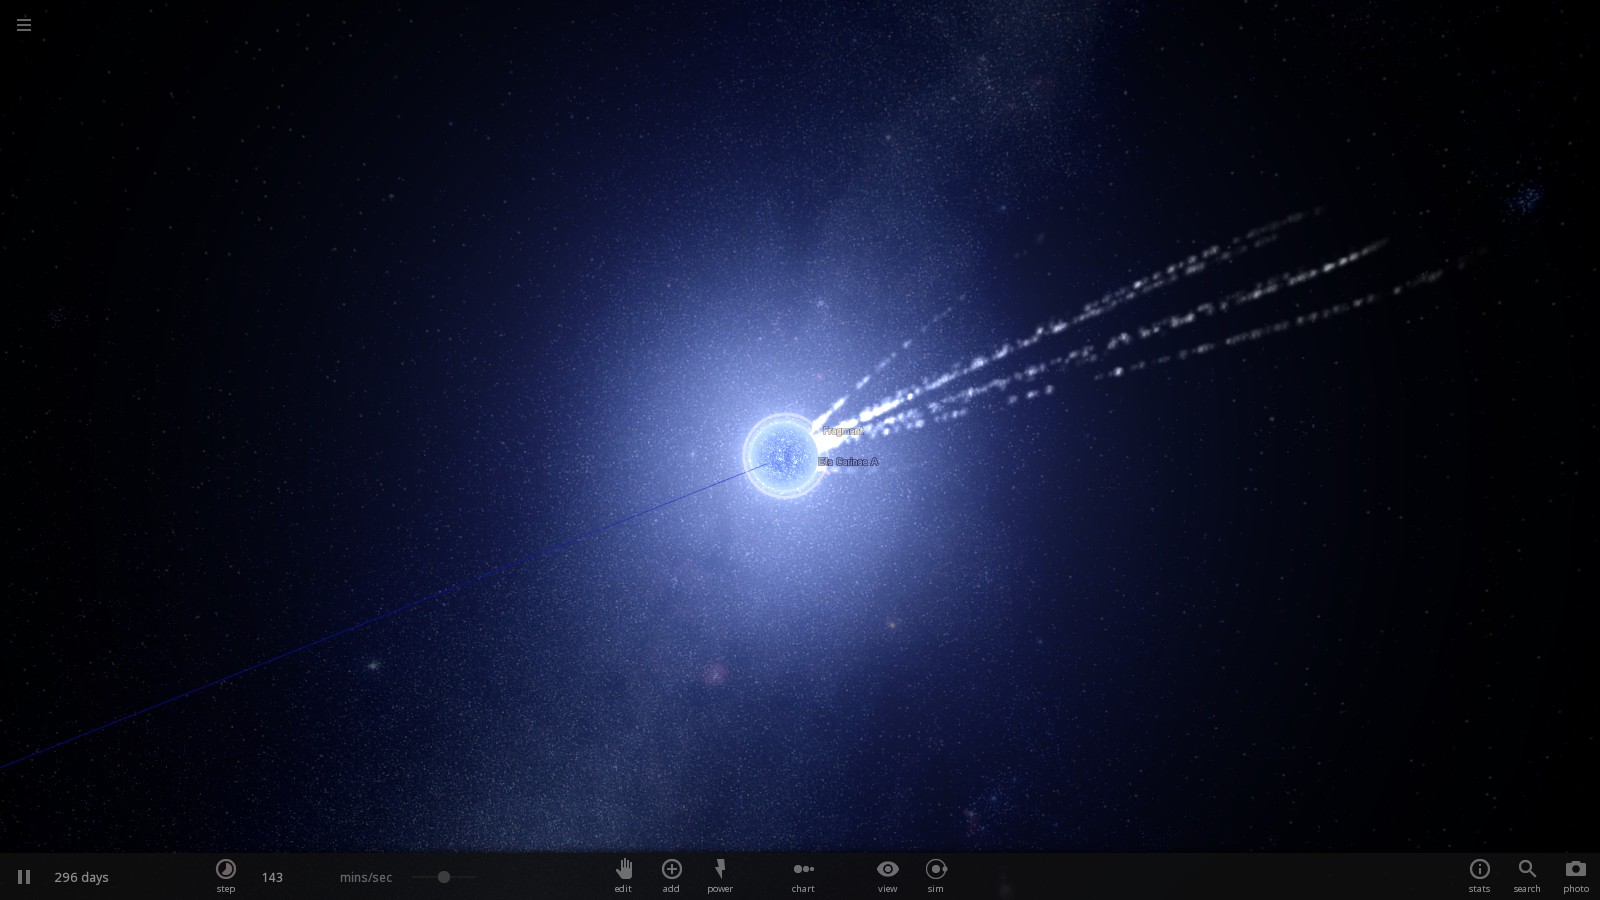Adjust the simulation speed slider
The height and width of the screenshot is (900, 1600).
click(x=443, y=877)
